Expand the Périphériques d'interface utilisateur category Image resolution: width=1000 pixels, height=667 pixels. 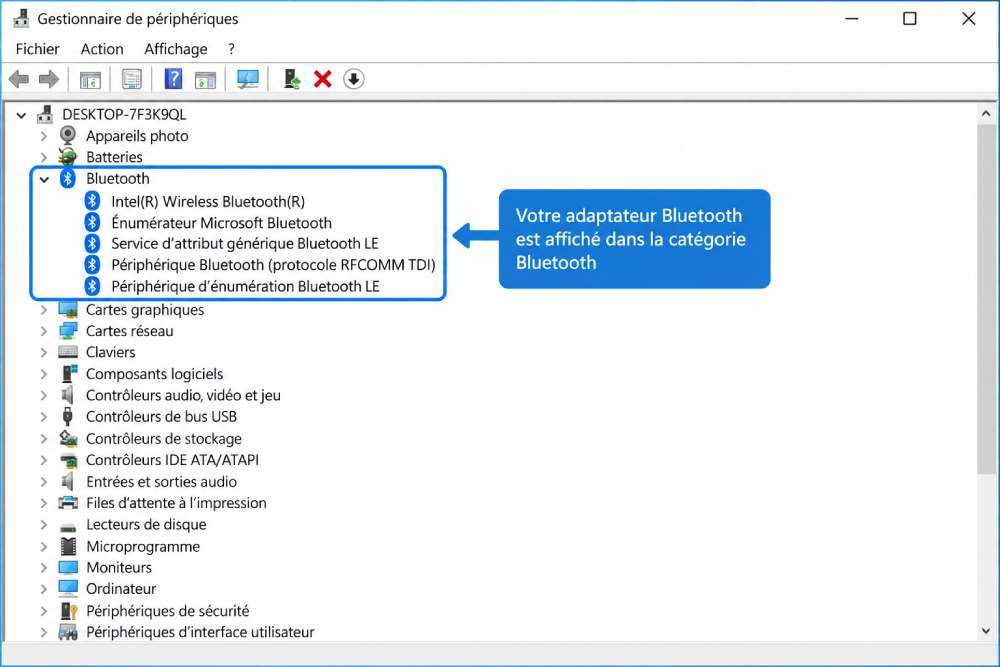tap(43, 633)
